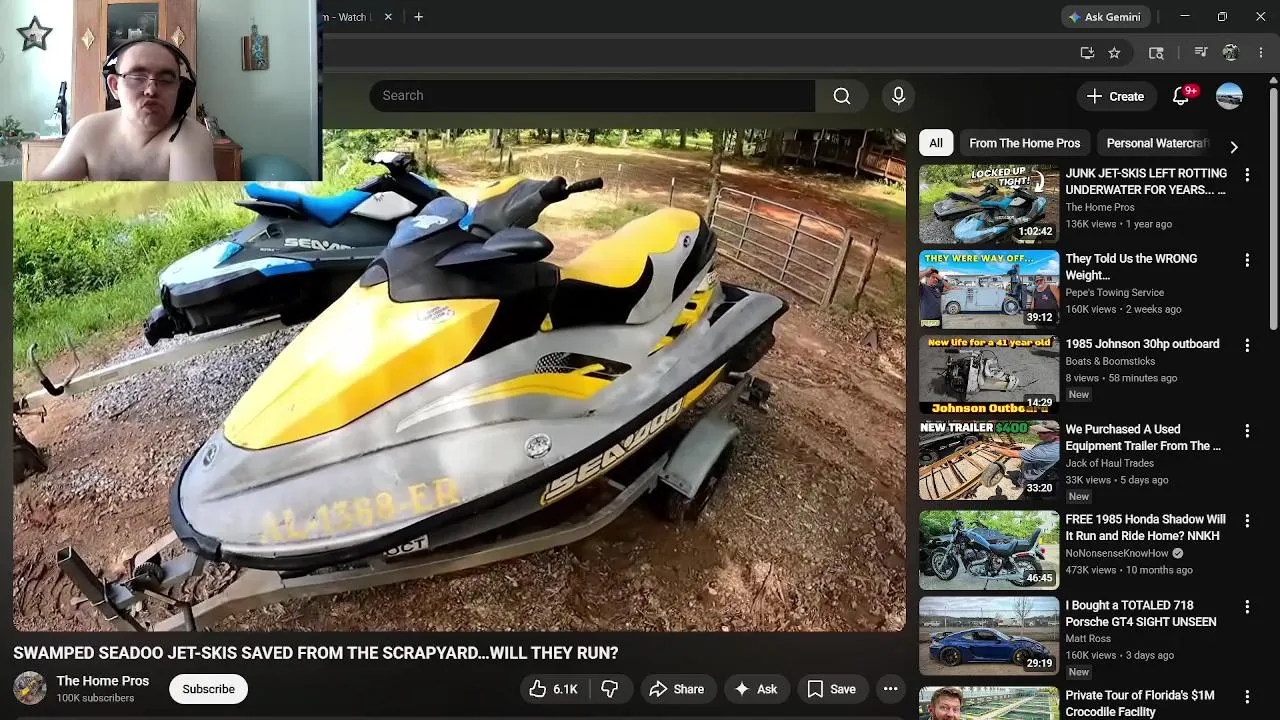This screenshot has height=720, width=1280.
Task: Click 'Jack of Haul Trades' channel text
Action: click(x=1109, y=463)
